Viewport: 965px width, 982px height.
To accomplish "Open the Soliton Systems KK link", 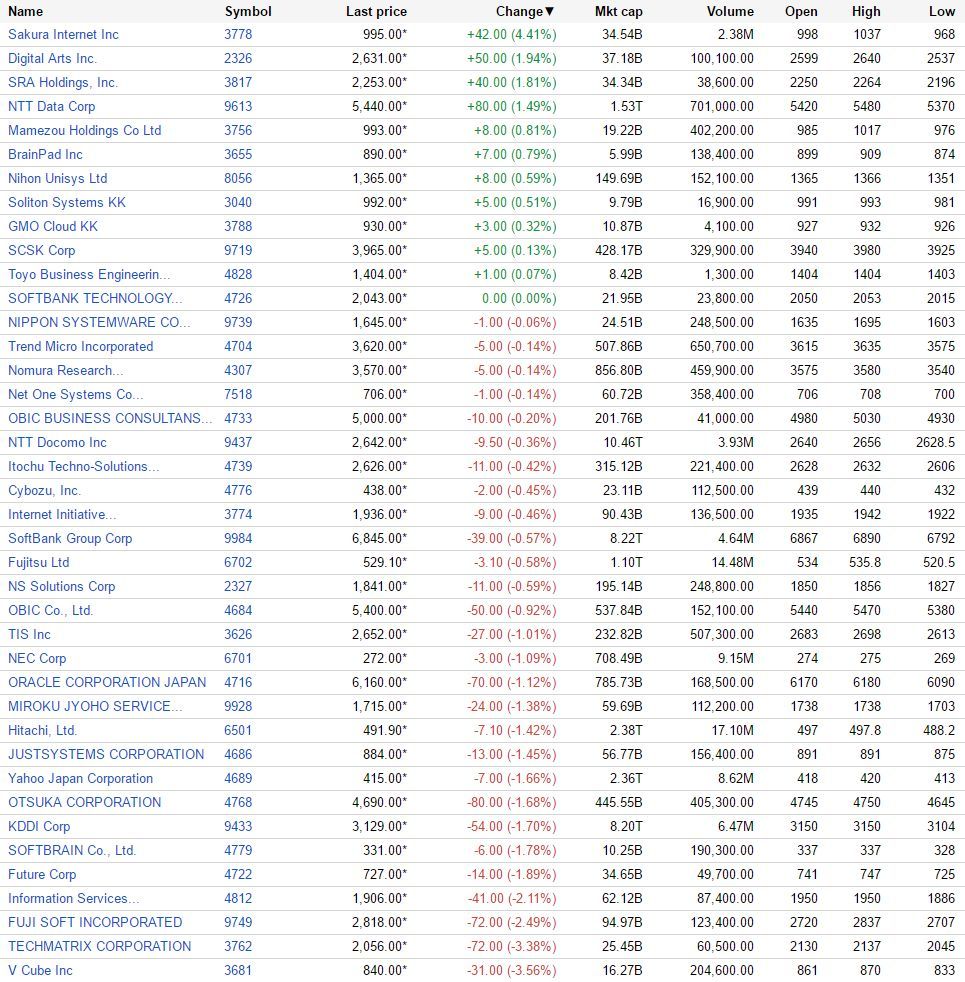I will (67, 202).
